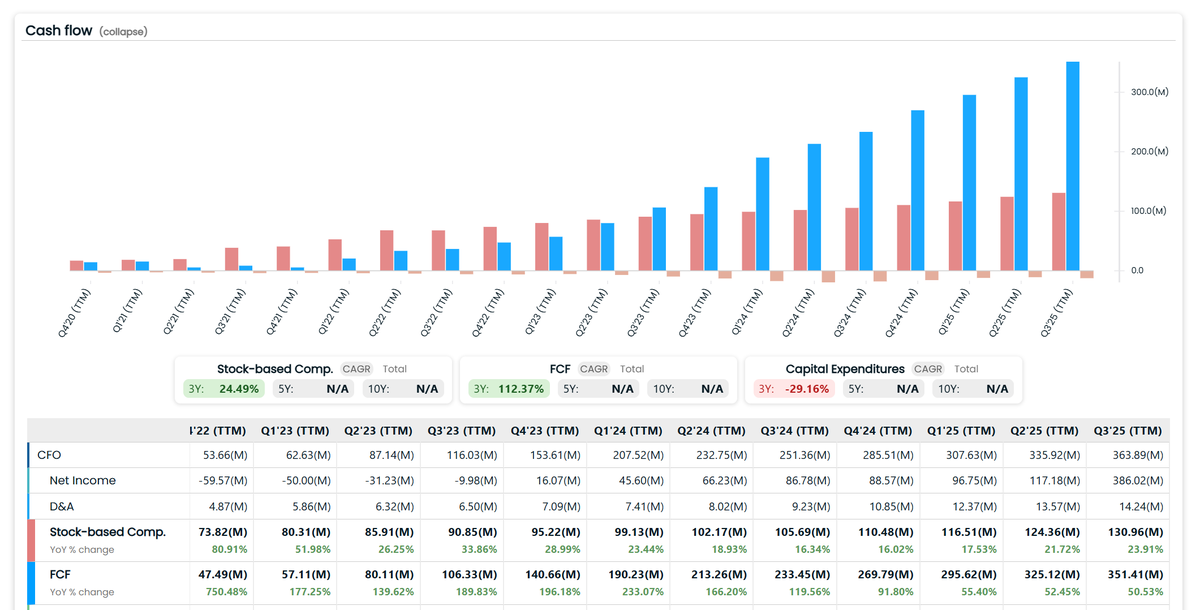Select CAGR in the FCF card

coord(594,369)
